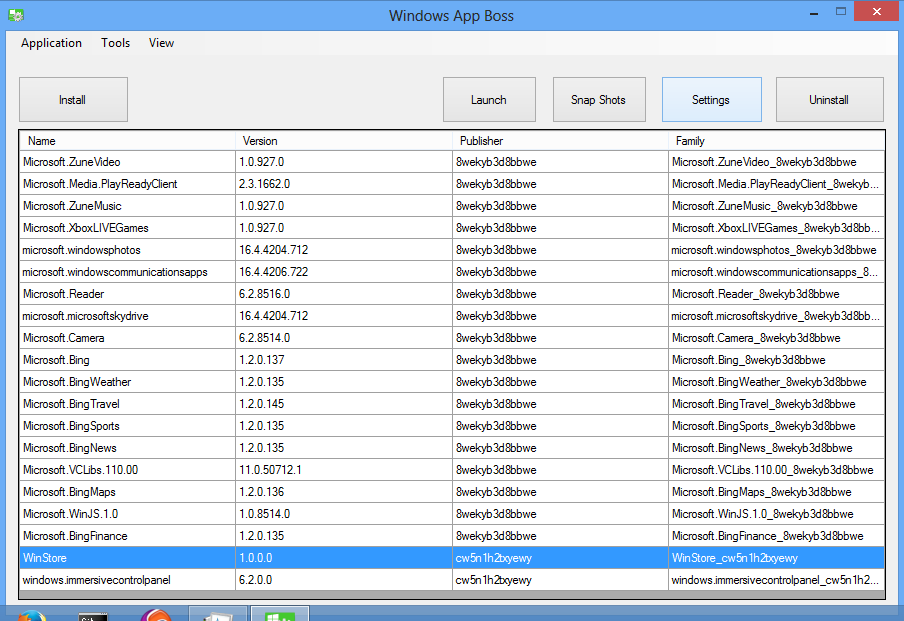The height and width of the screenshot is (621, 904).
Task: Select the Microsoft.Bing row
Action: click(x=452, y=360)
